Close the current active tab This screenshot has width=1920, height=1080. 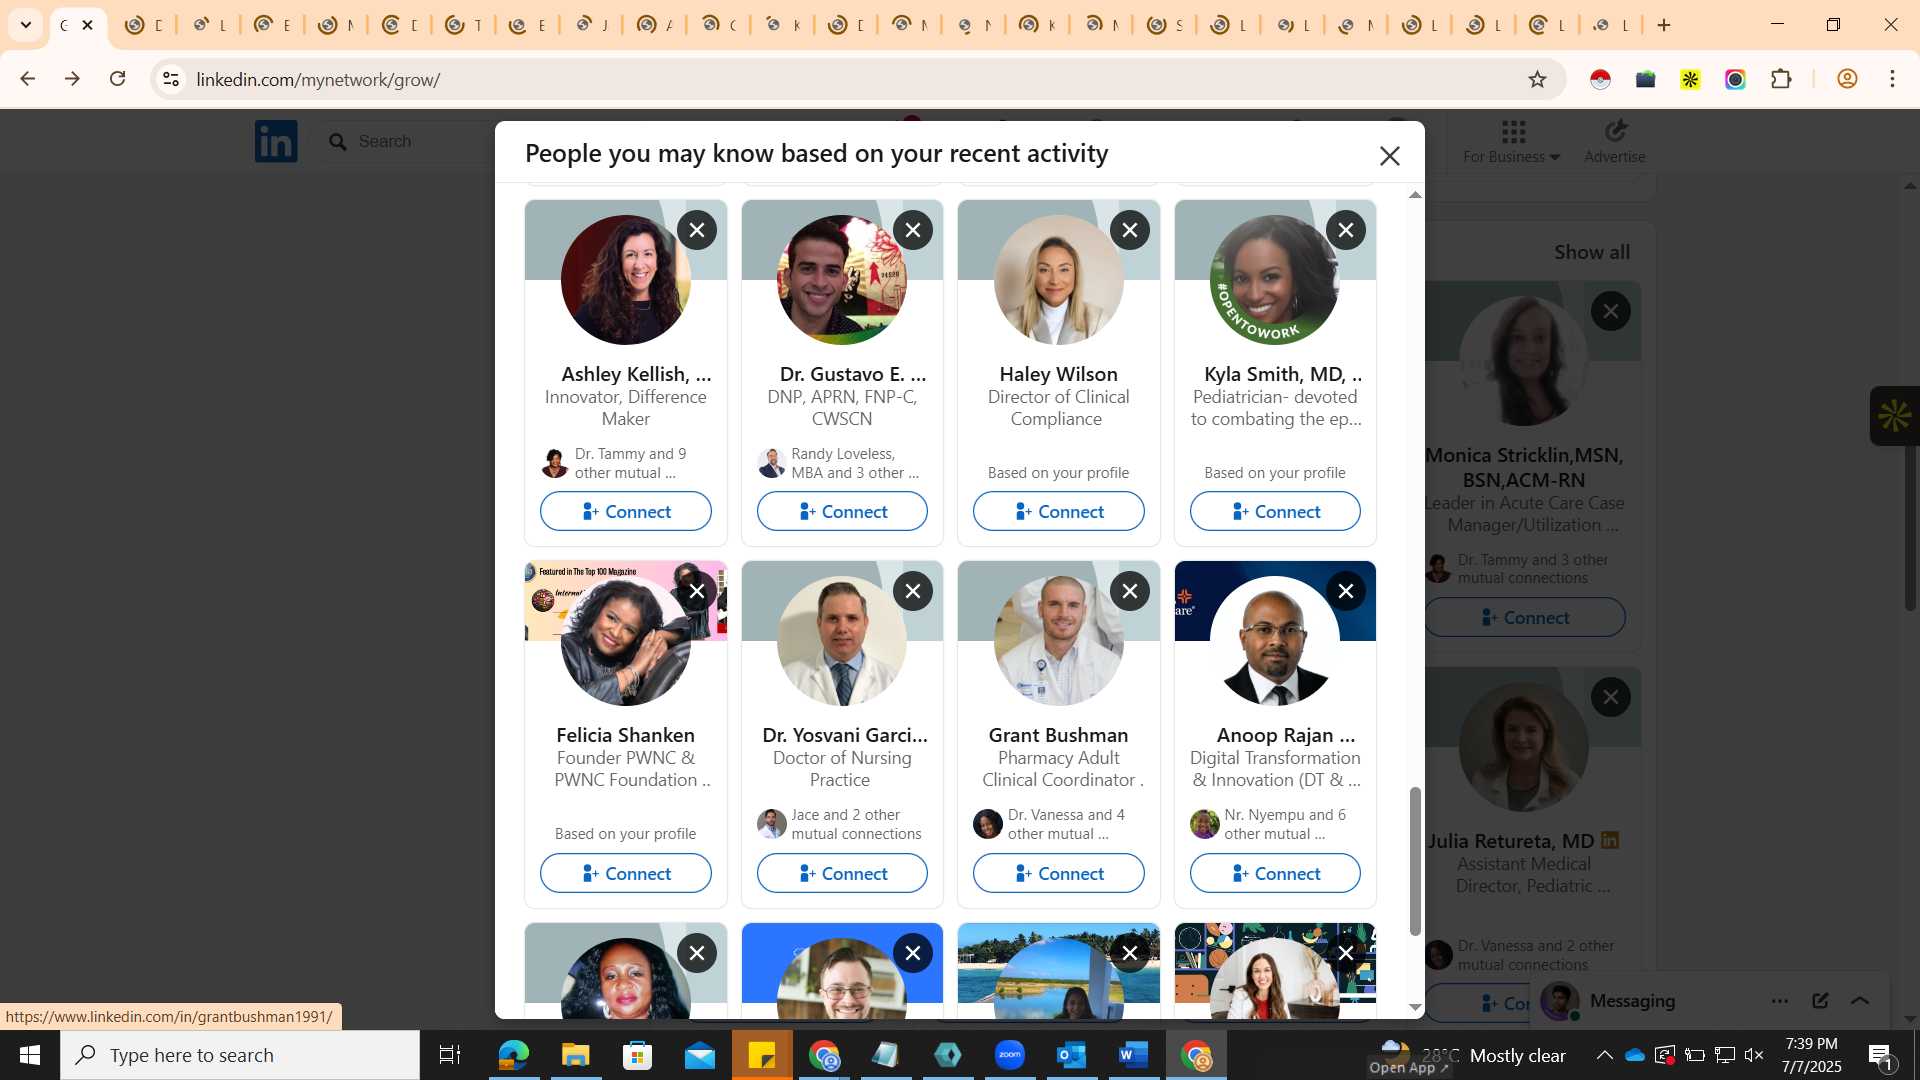coord(88,25)
